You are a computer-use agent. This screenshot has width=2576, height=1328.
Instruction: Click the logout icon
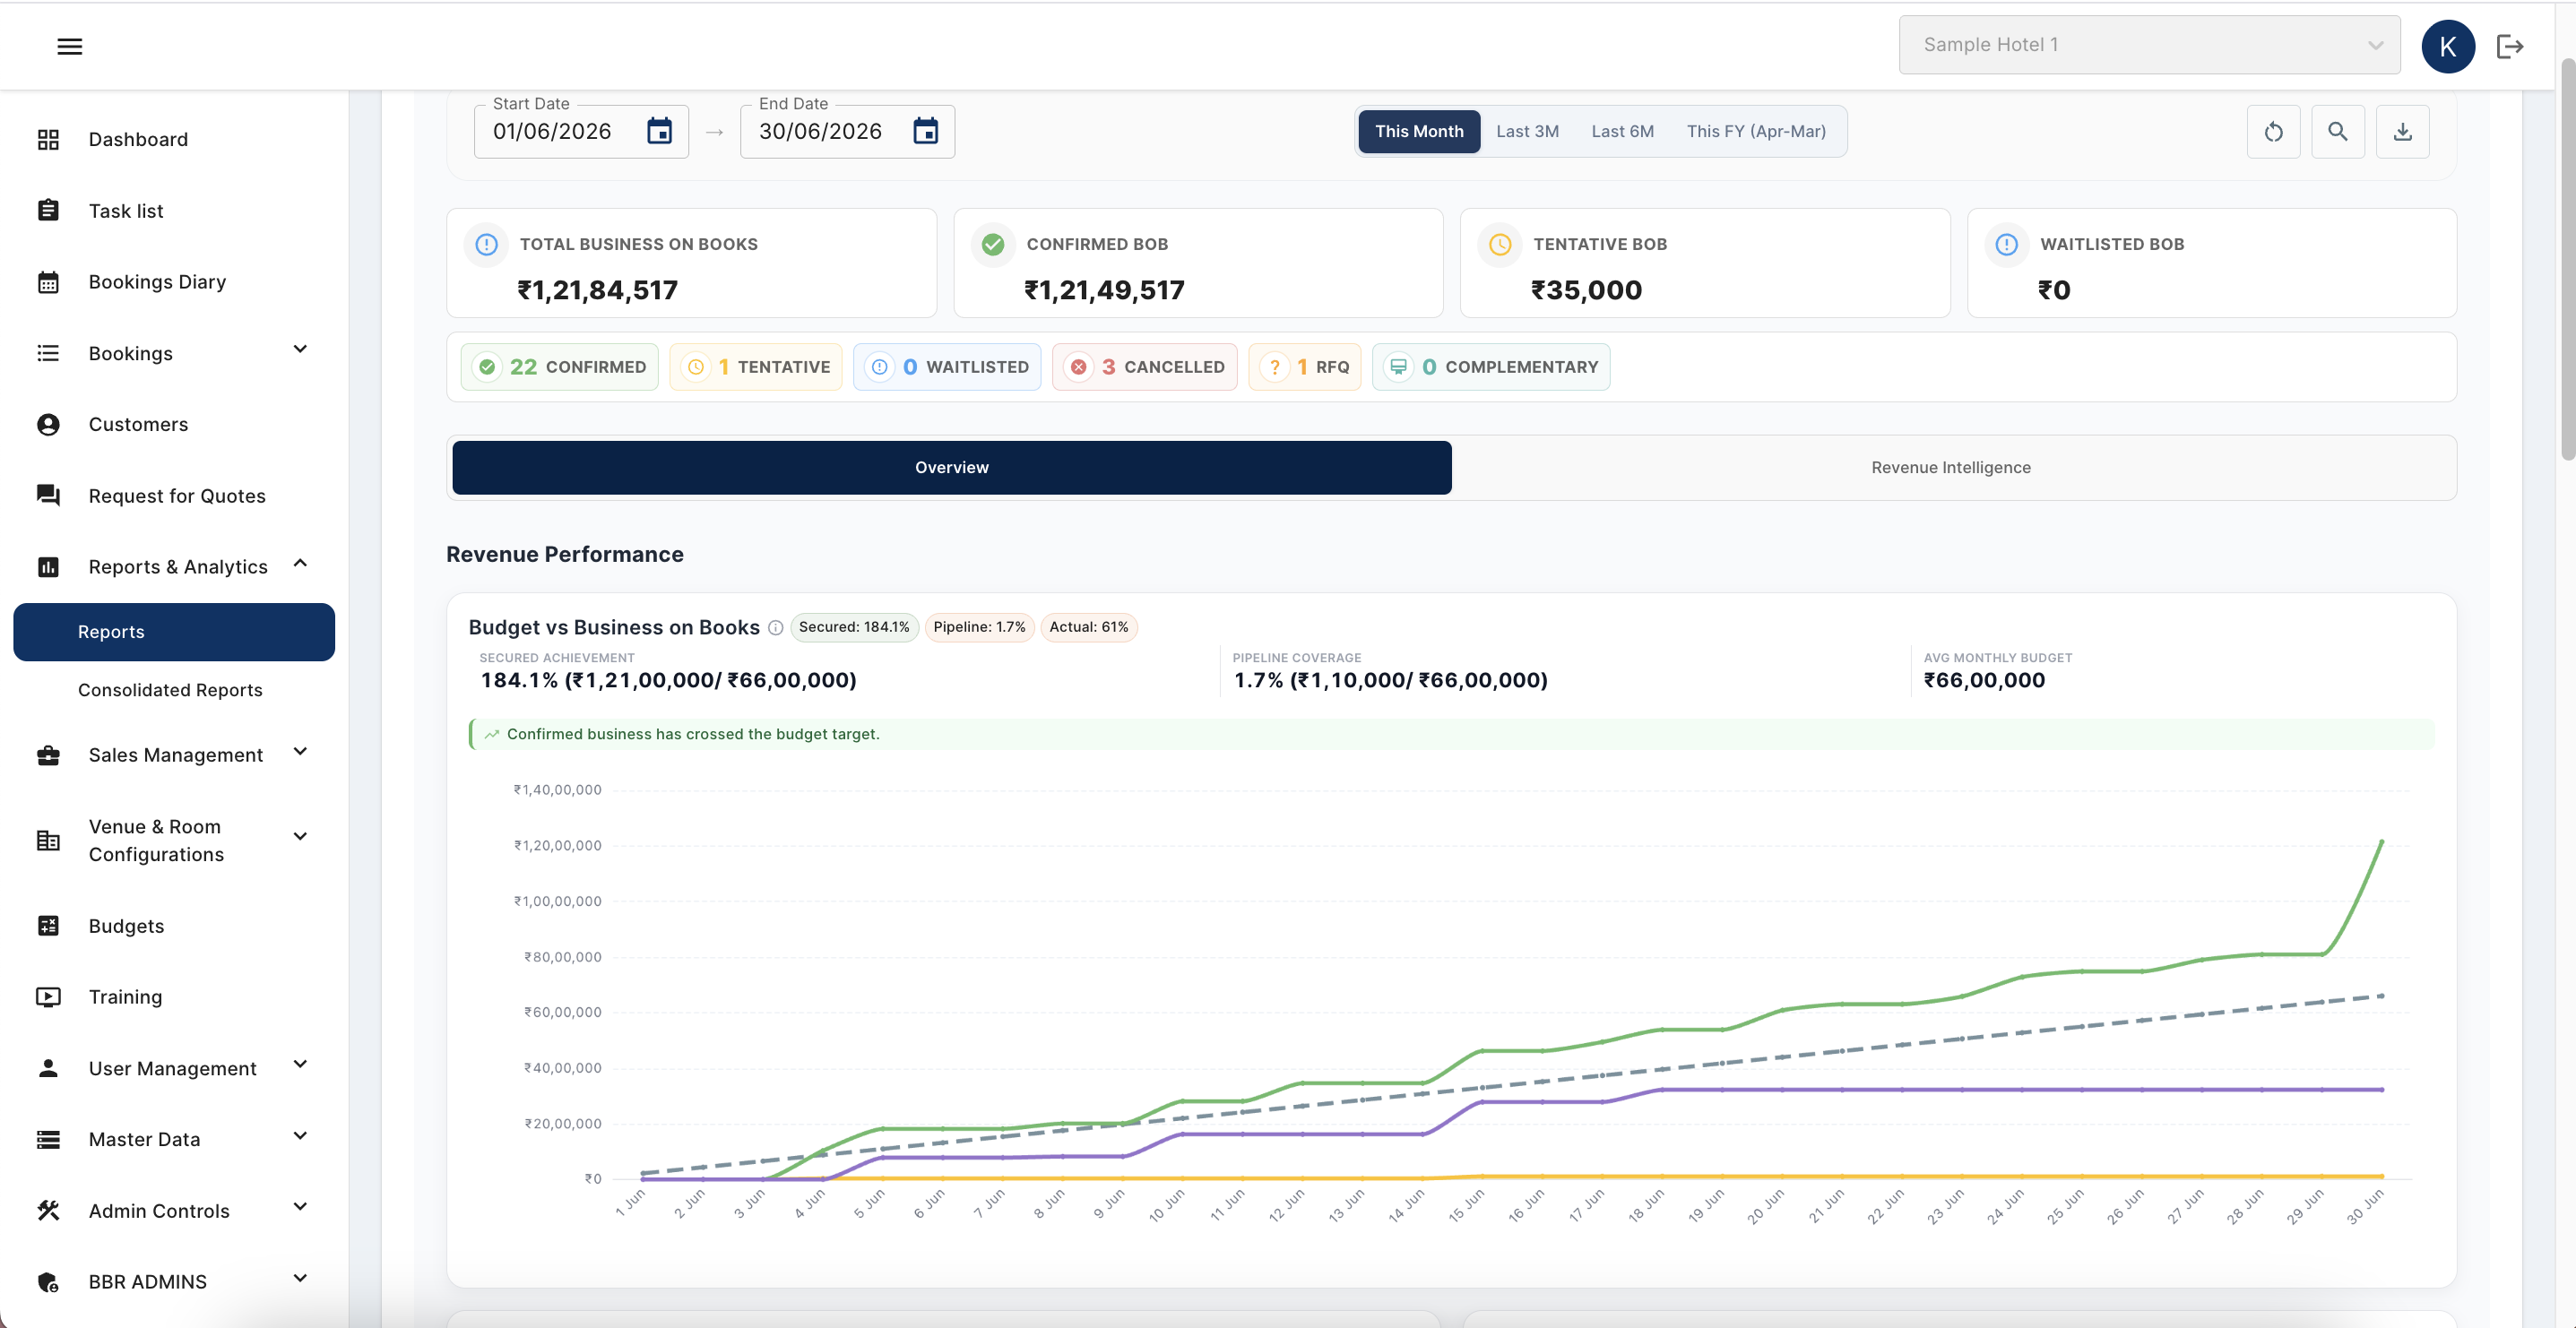tap(2510, 46)
